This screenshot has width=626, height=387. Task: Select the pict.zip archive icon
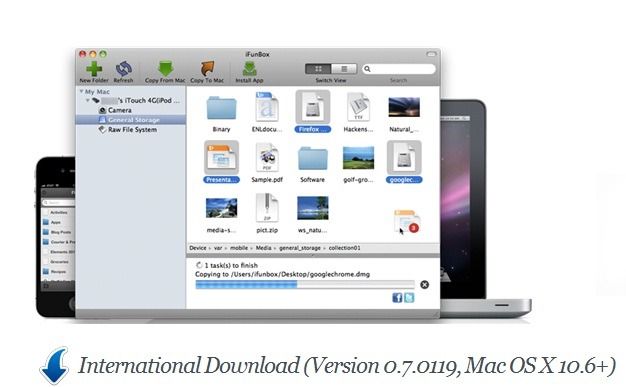267,208
